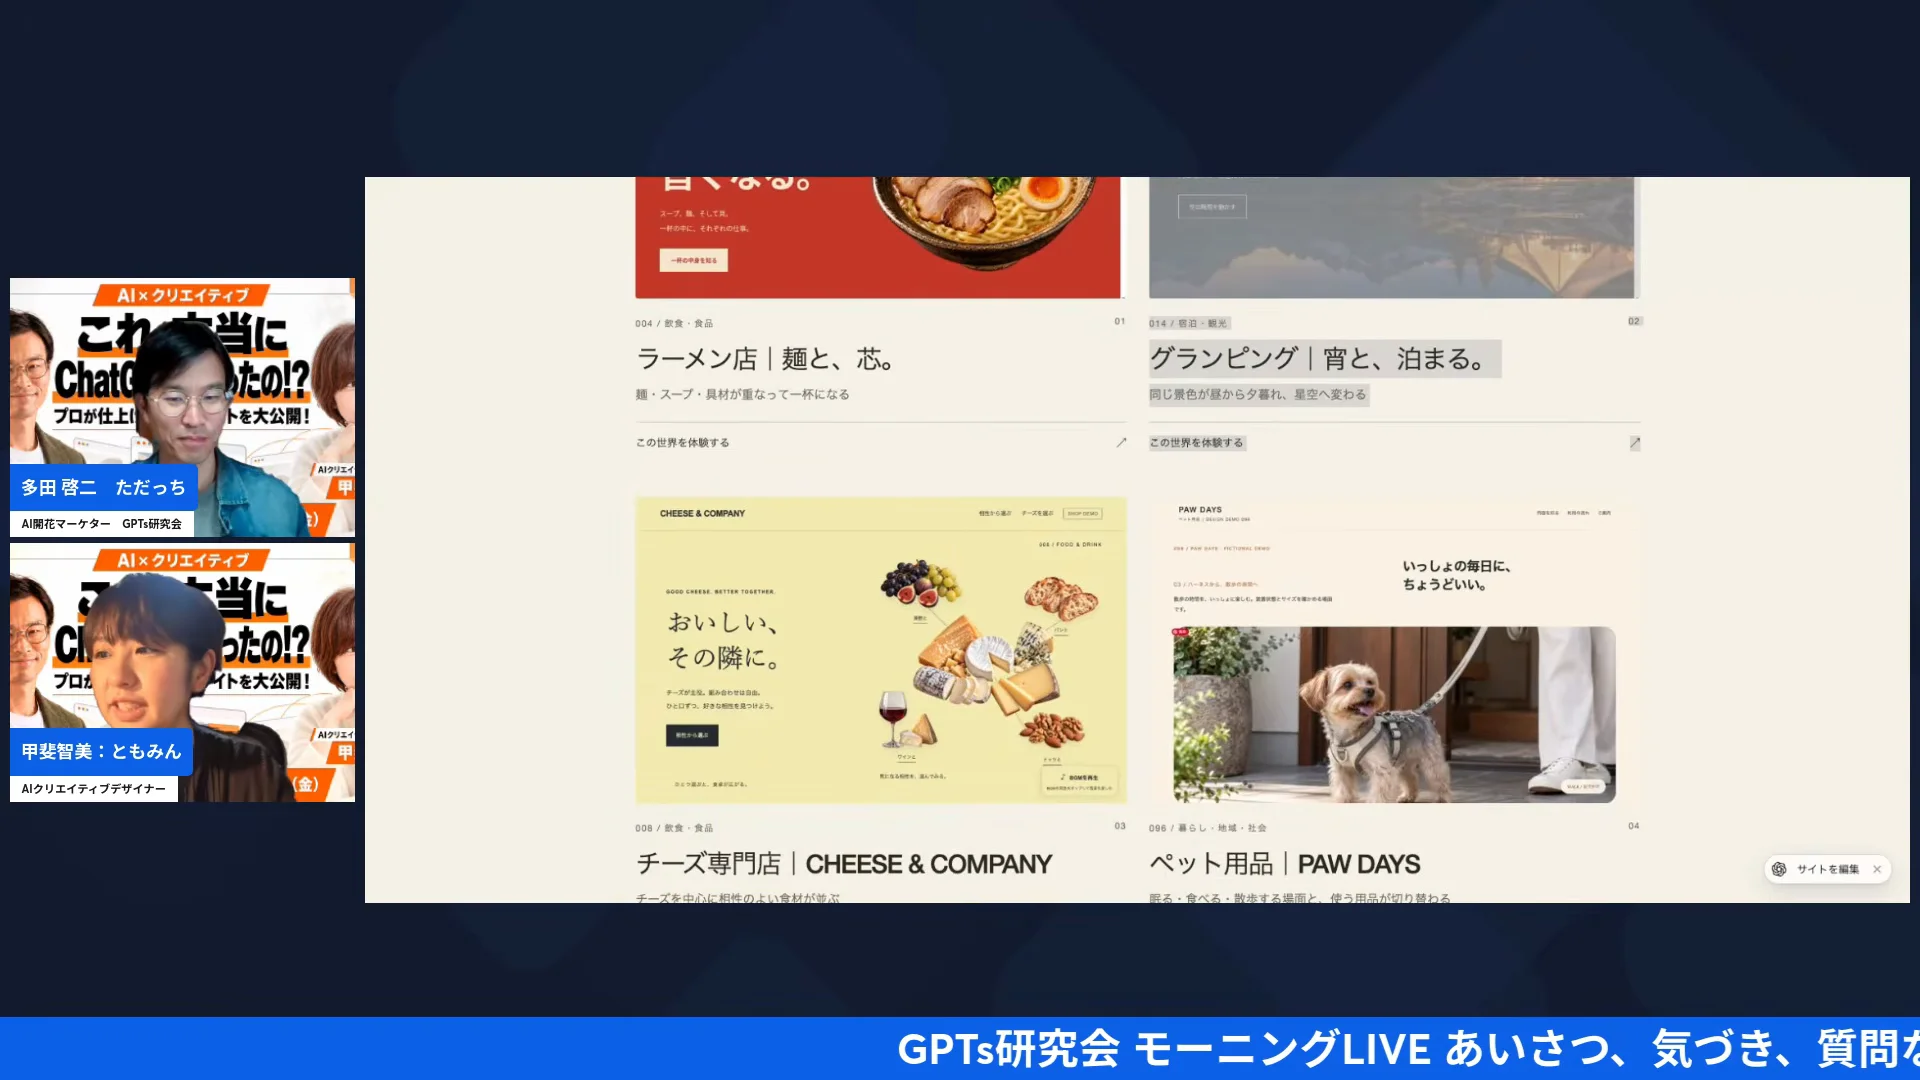Image resolution: width=1920 pixels, height=1080 pixels.
Task: Click the CHEESE & COMPANY logo in the preview
Action: 702,513
